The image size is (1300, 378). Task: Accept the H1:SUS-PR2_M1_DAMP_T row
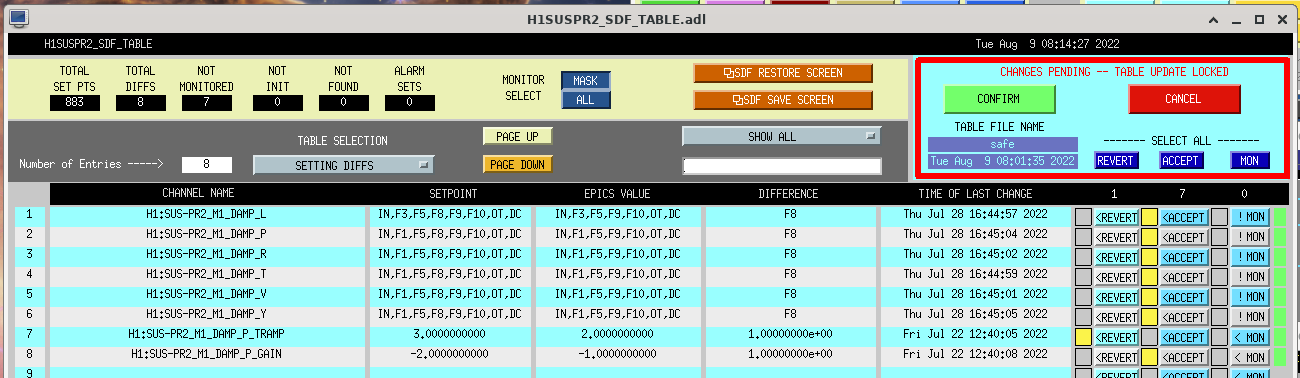pos(1184,277)
